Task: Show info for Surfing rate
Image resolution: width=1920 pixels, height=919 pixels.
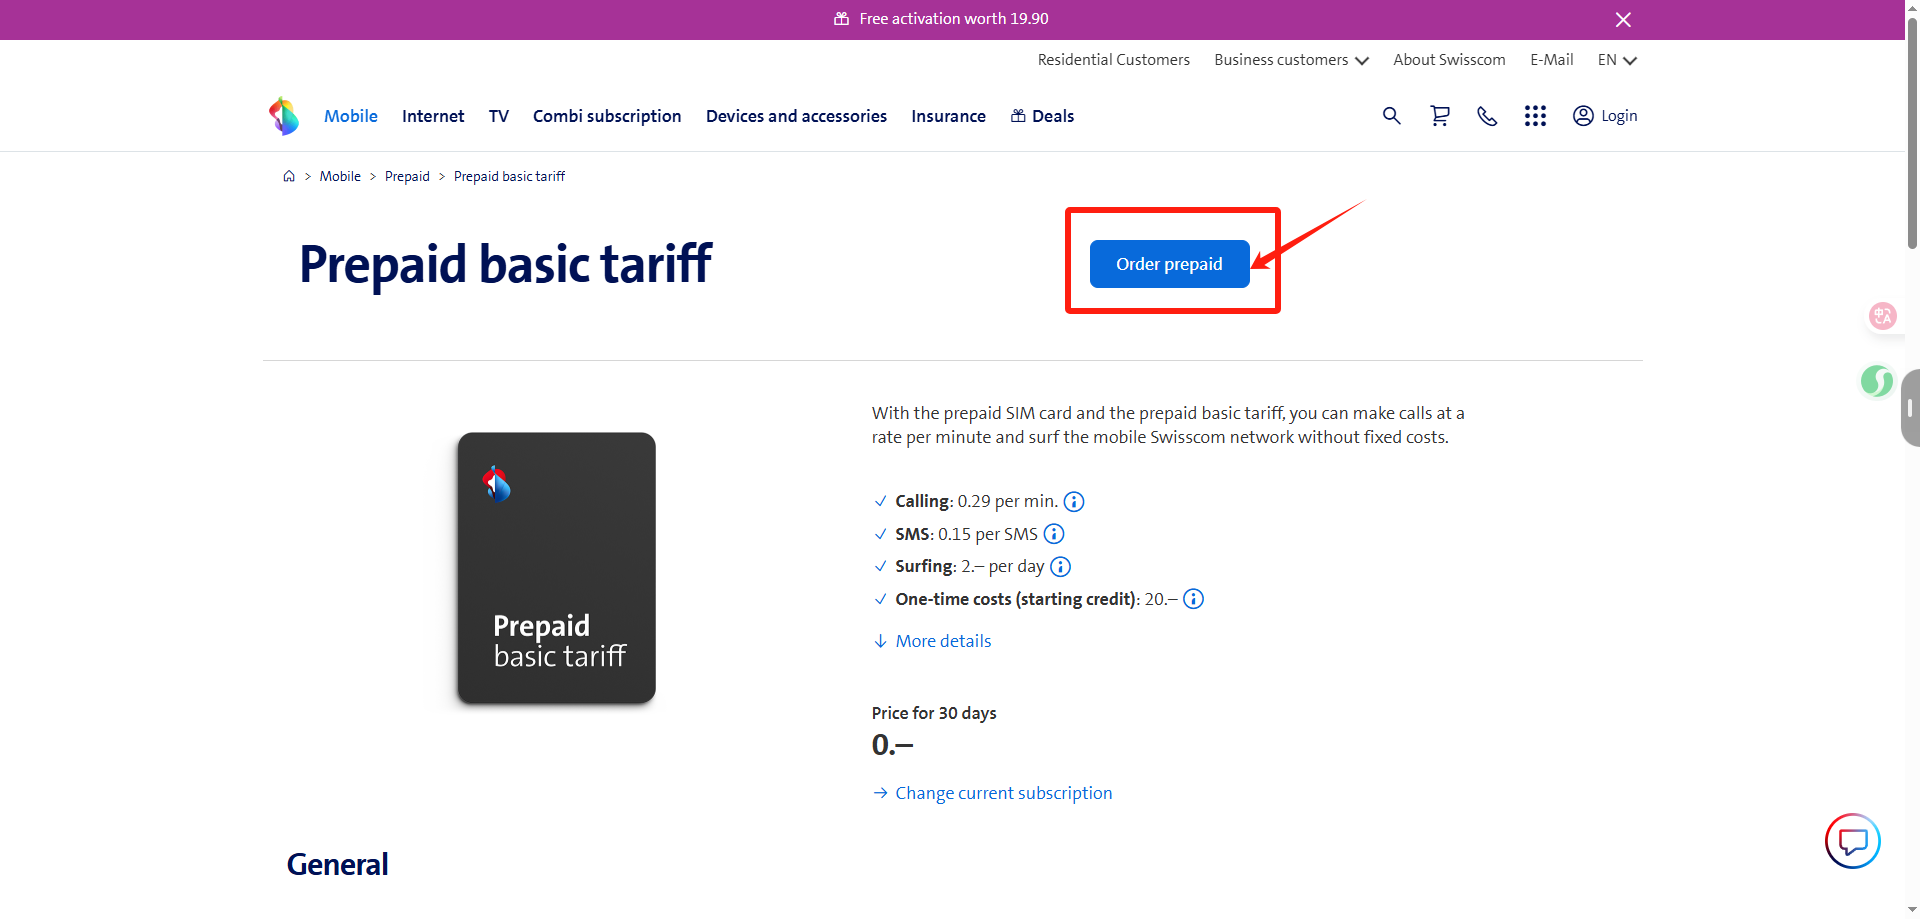Action: coord(1061,567)
